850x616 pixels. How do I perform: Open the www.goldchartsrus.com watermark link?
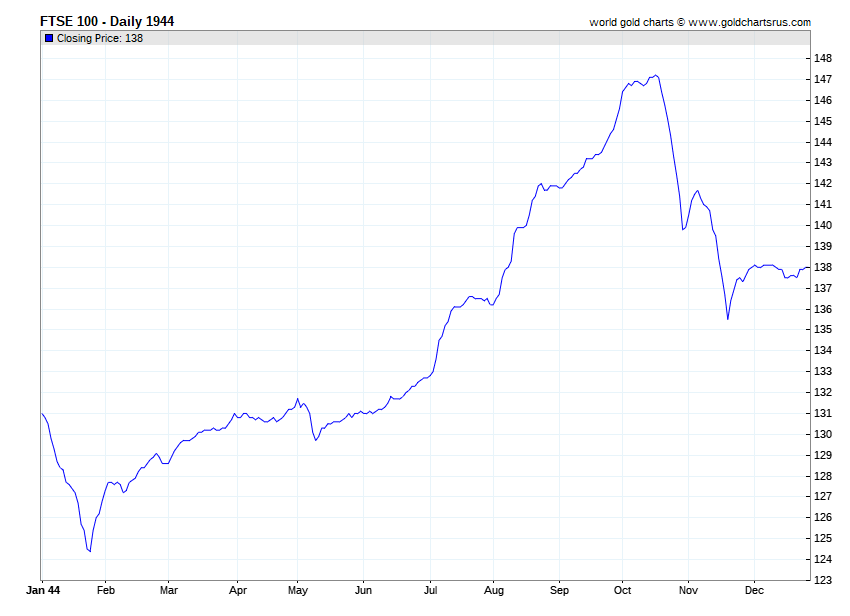pyautogui.click(x=749, y=22)
